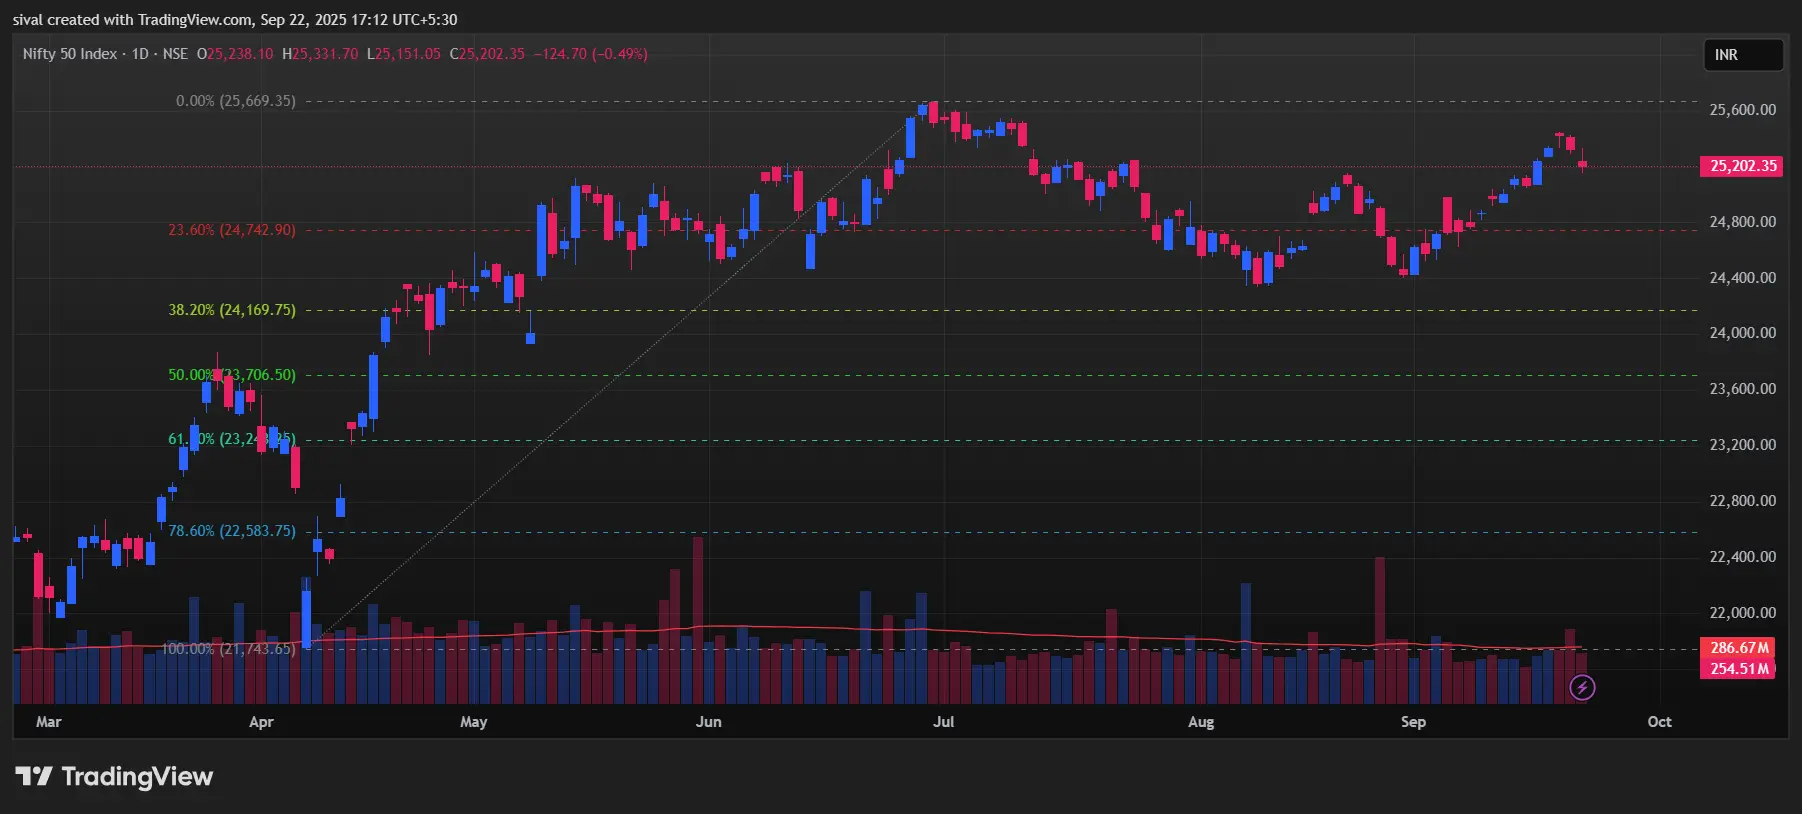This screenshot has width=1802, height=814.
Task: Click 23,200.00 on the price axis
Action: tap(1743, 445)
